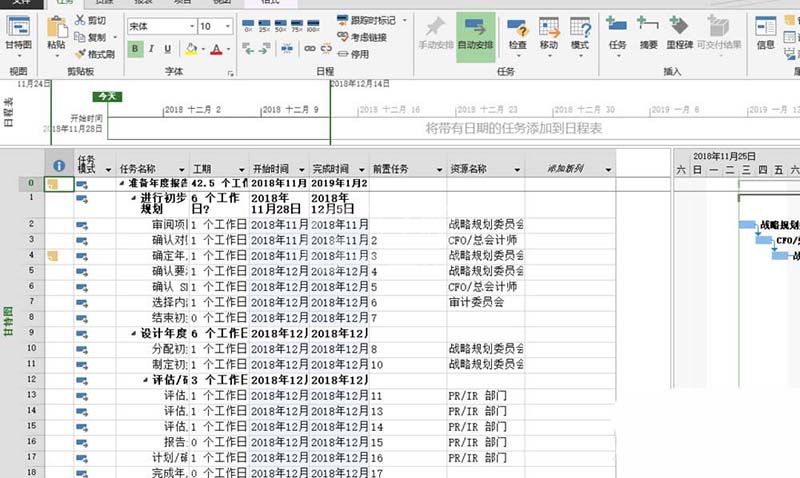Viewport: 800px width, 478px height.
Task: Open the 资源名称 column filter dropdown
Action: [x=517, y=169]
